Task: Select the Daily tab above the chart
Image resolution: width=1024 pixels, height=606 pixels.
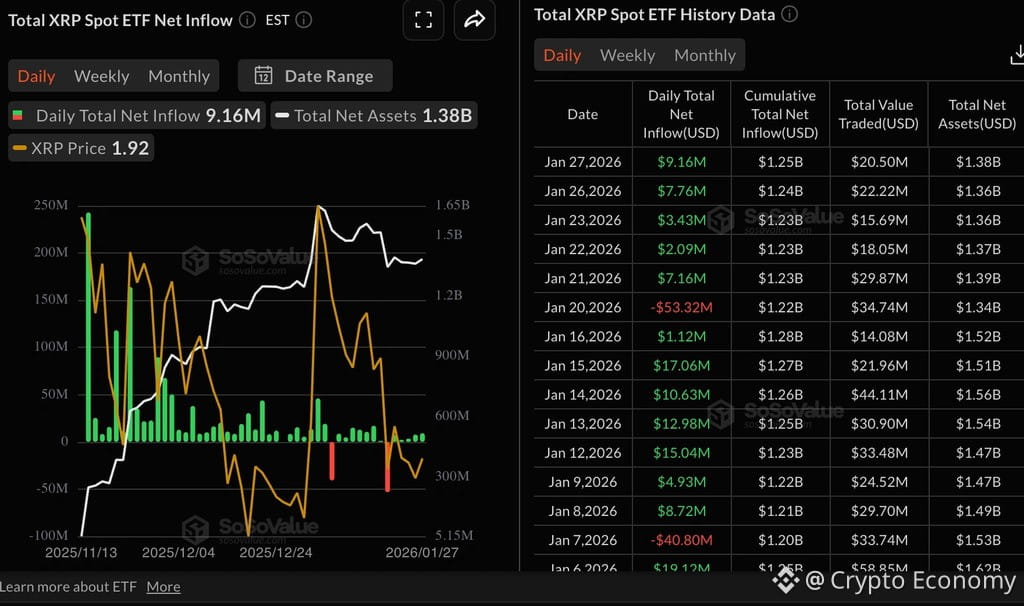Action: (x=36, y=76)
